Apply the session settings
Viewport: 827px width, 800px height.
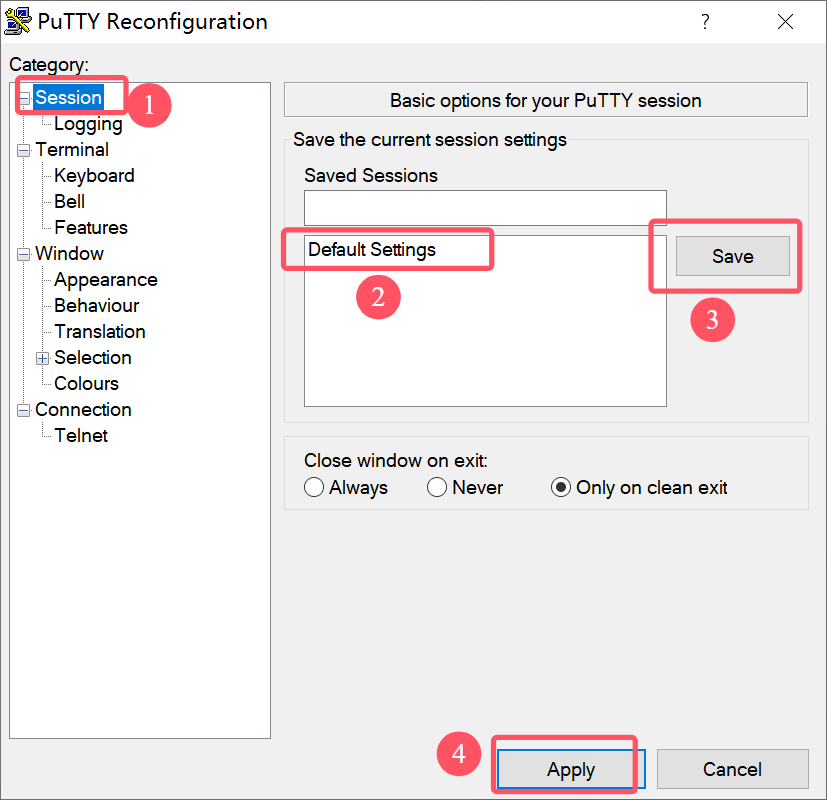(570, 769)
